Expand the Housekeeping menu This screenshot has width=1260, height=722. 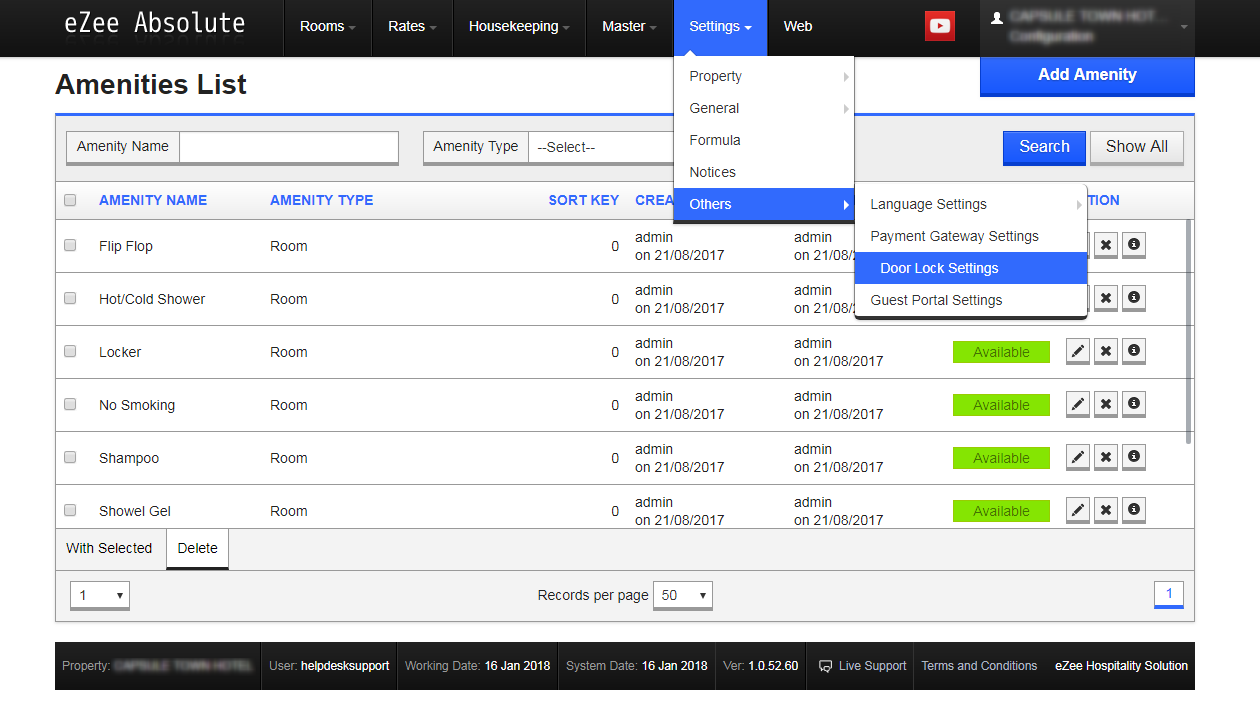coord(519,27)
